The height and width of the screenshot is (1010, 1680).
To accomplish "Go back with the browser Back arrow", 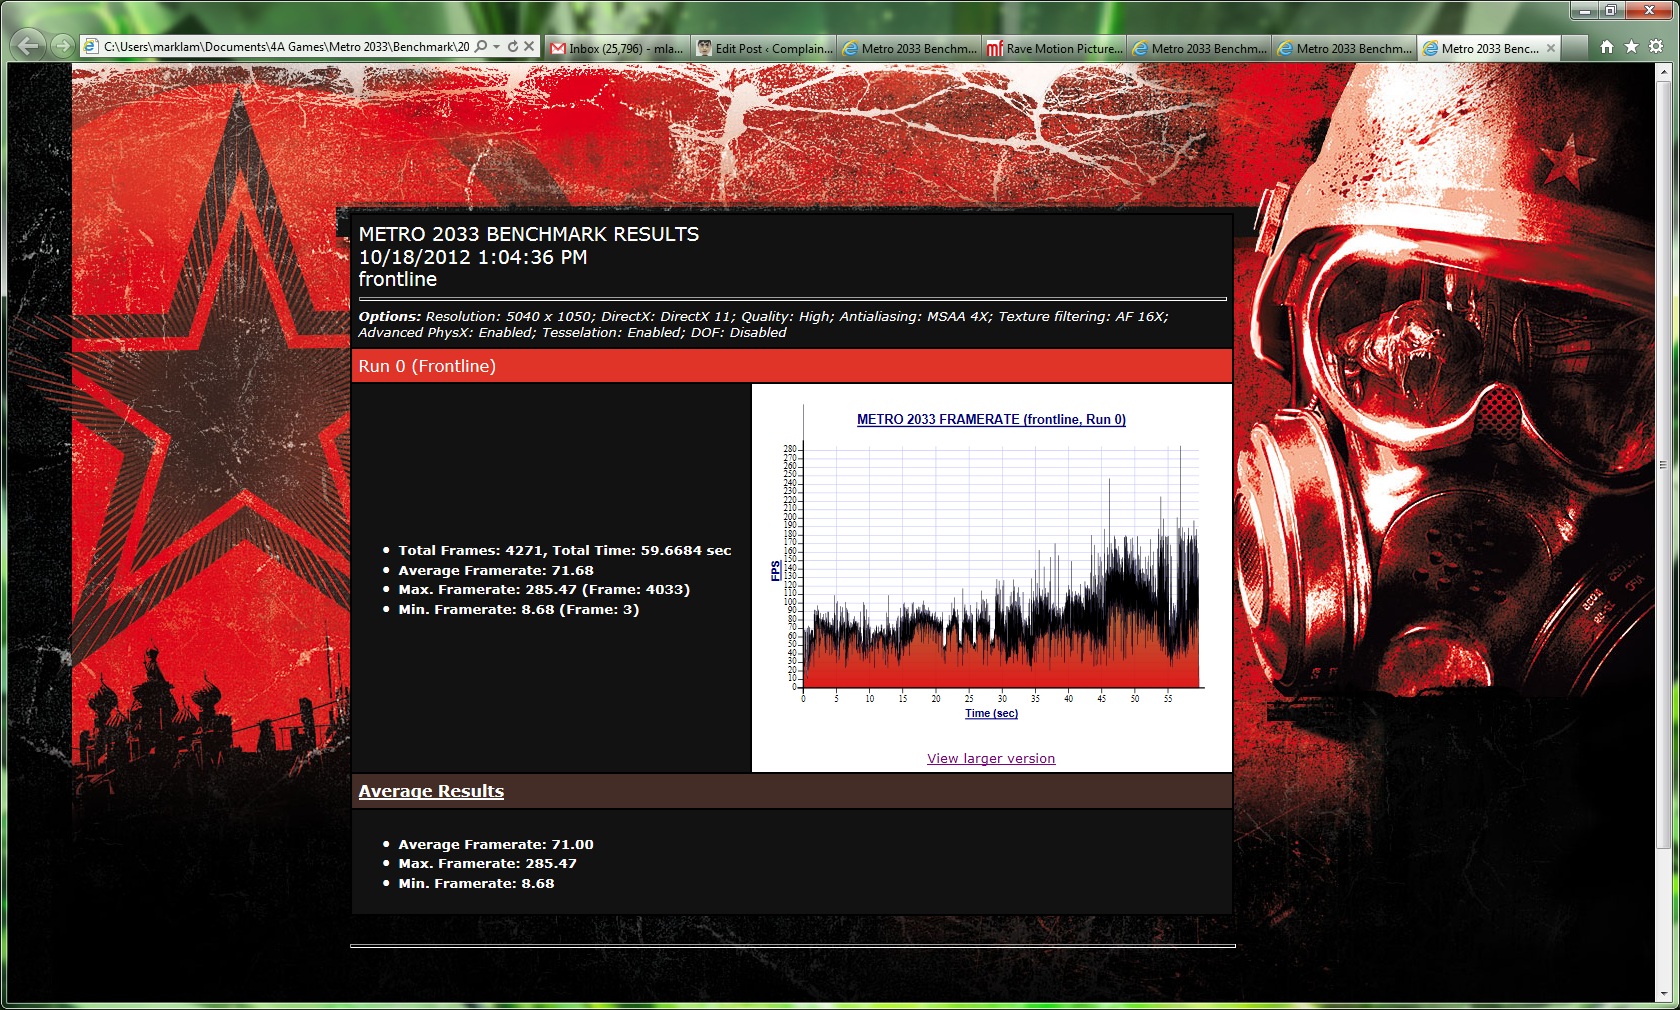I will point(29,46).
